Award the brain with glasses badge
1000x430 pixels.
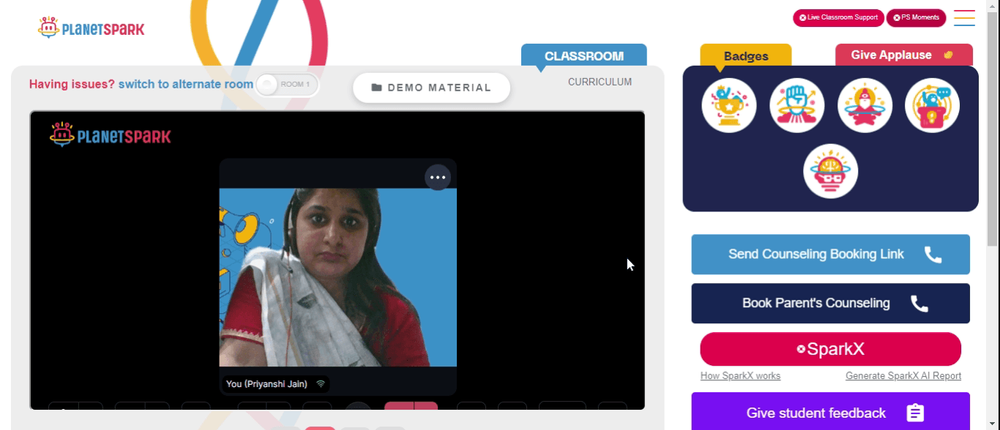coord(830,171)
